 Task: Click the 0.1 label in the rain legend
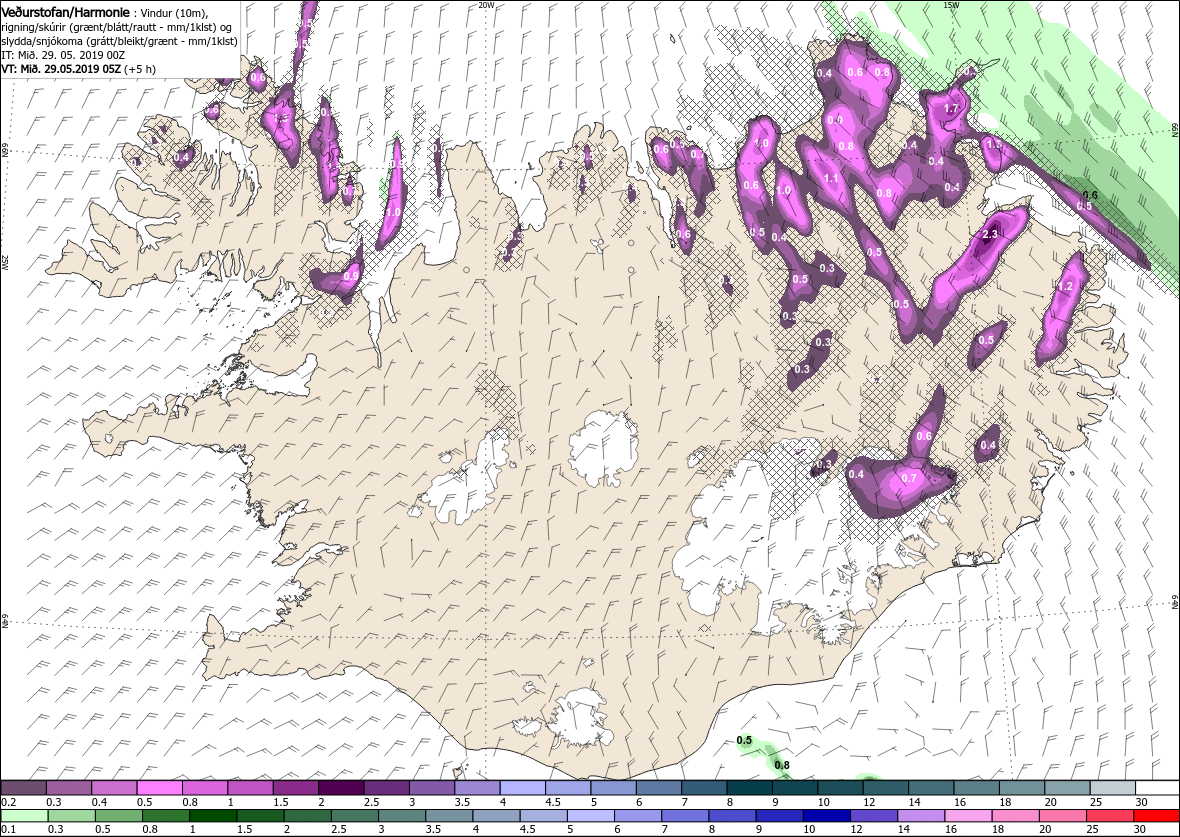(x=8, y=830)
